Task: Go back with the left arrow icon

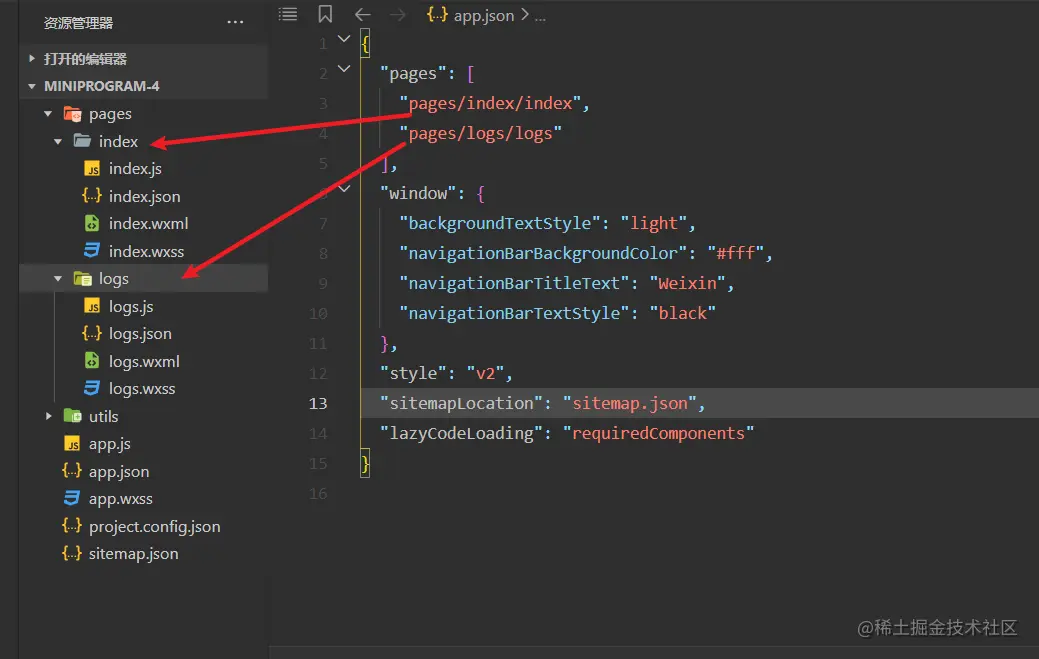Action: pos(362,14)
